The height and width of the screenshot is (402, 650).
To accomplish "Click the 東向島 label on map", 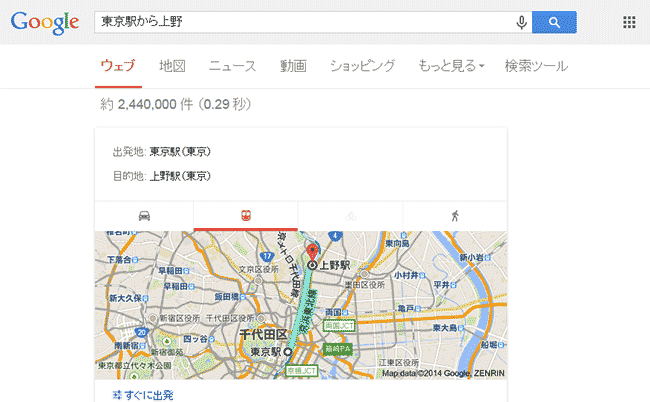I will click(x=398, y=244).
